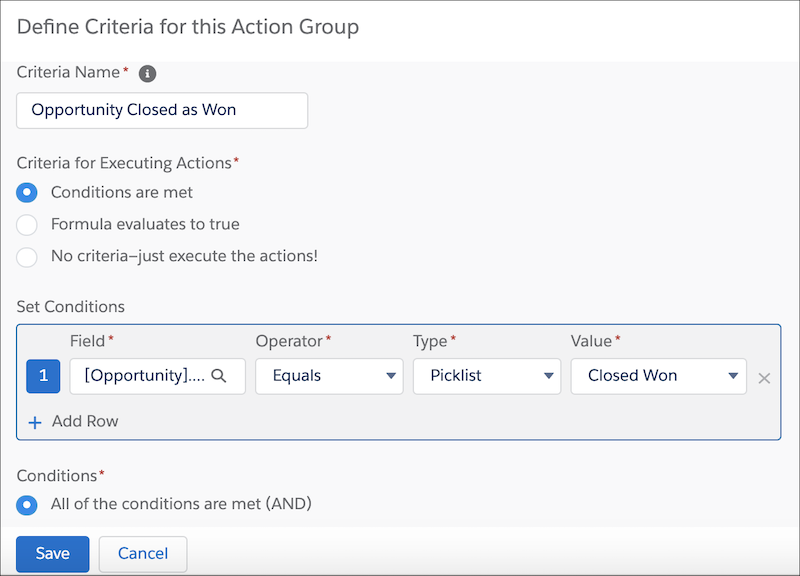Click the Criteria for Executing Actions label
The height and width of the screenshot is (576, 800).
(124, 163)
